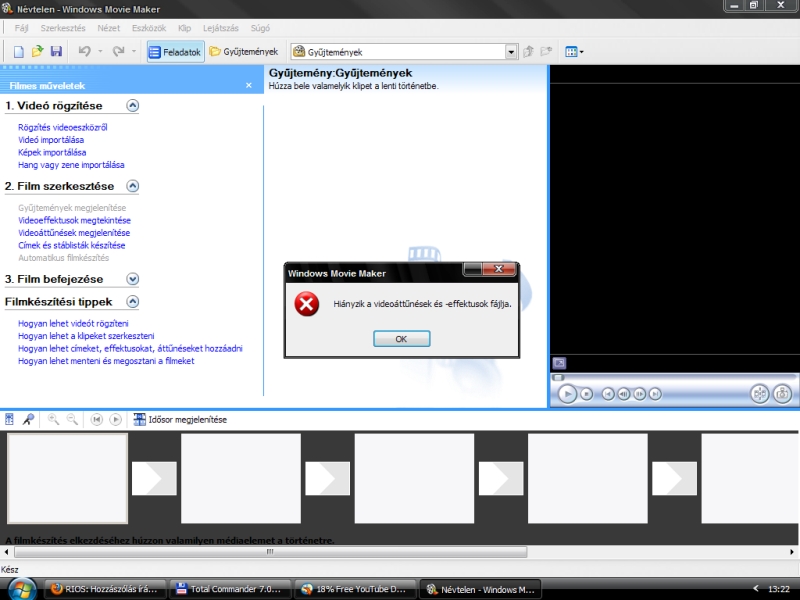This screenshot has height=600, width=800.
Task: Click the full screen preview icon
Action: tap(559, 363)
